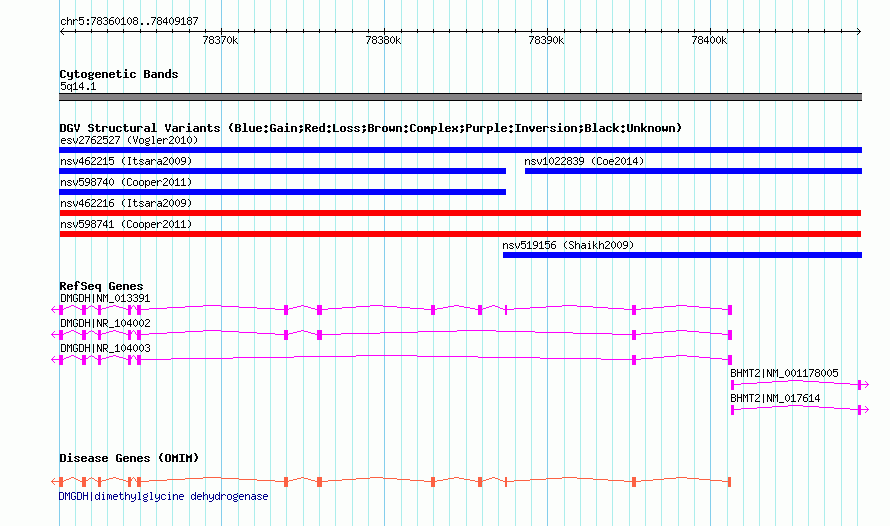Select the BHMT2 NM_017614 transcript glyph
The image size is (890, 526).
point(799,410)
